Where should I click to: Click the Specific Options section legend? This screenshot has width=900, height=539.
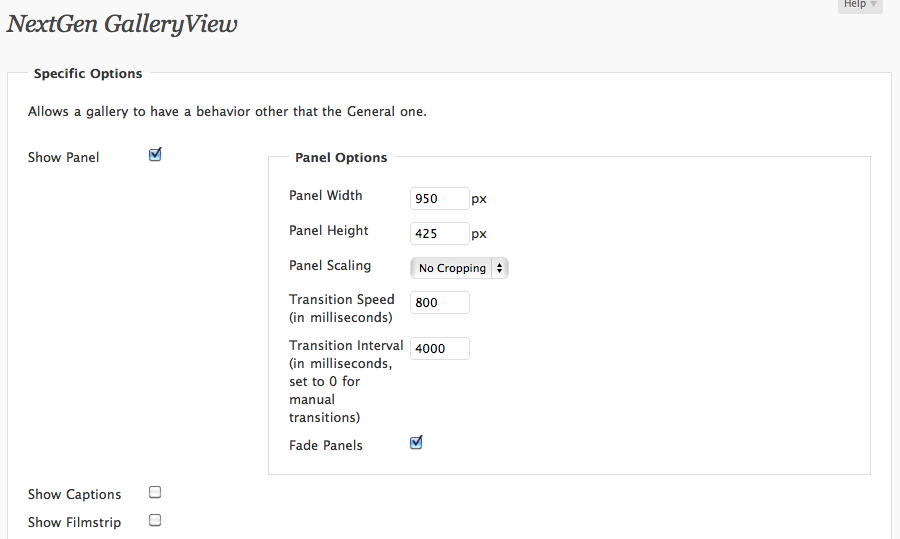(x=88, y=73)
